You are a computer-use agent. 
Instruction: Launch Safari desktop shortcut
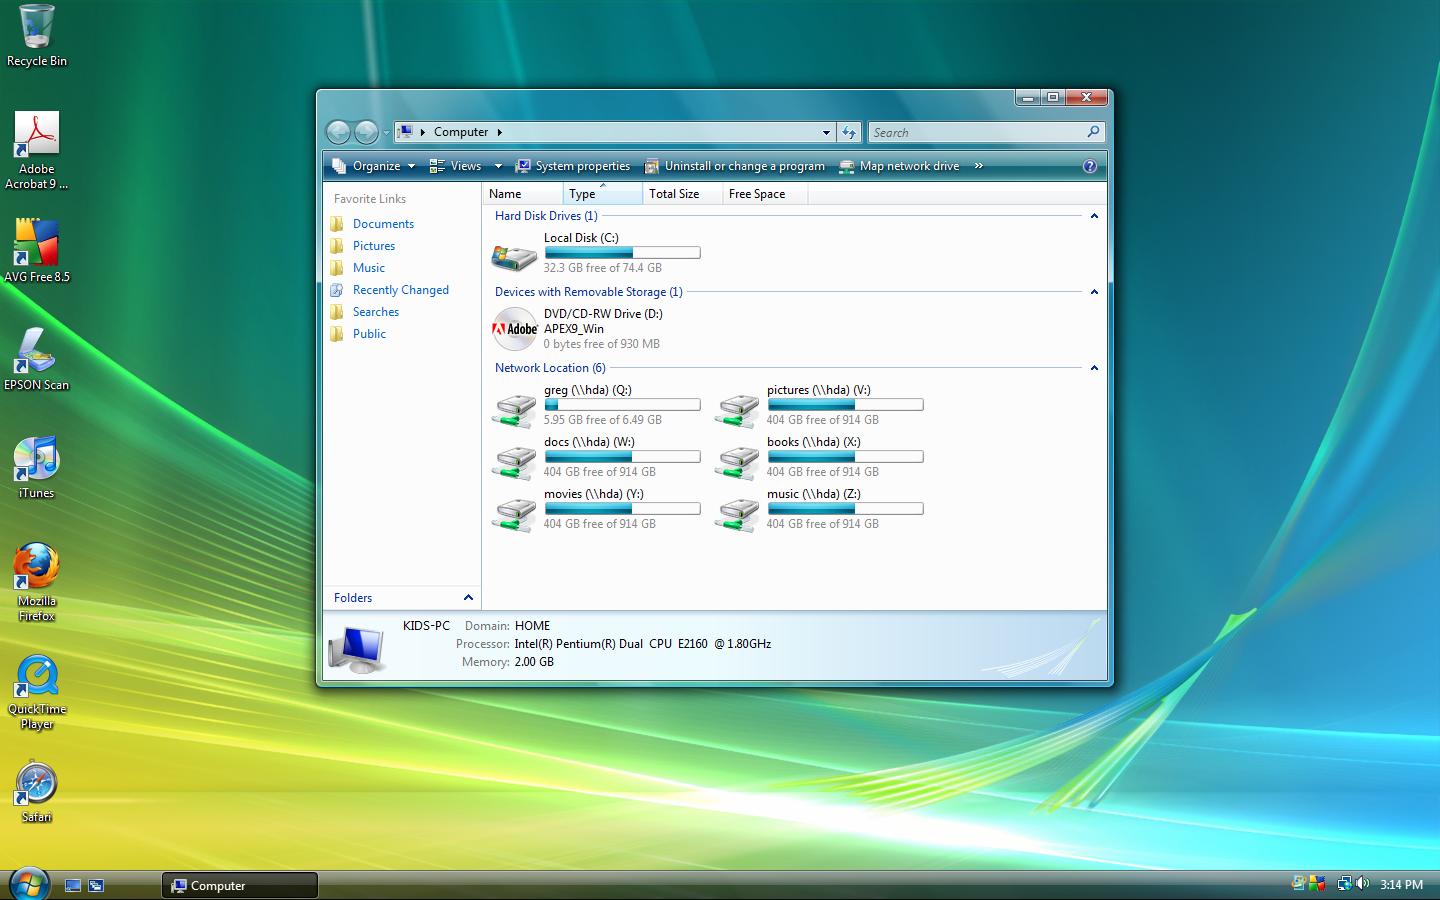[x=37, y=793]
